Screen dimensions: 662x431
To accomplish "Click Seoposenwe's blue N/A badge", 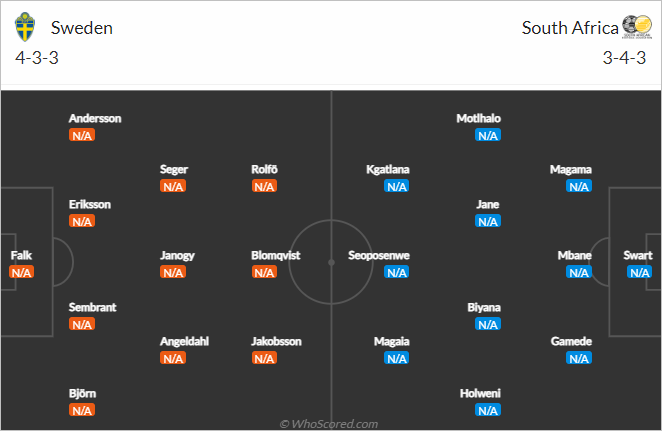I will click(396, 272).
